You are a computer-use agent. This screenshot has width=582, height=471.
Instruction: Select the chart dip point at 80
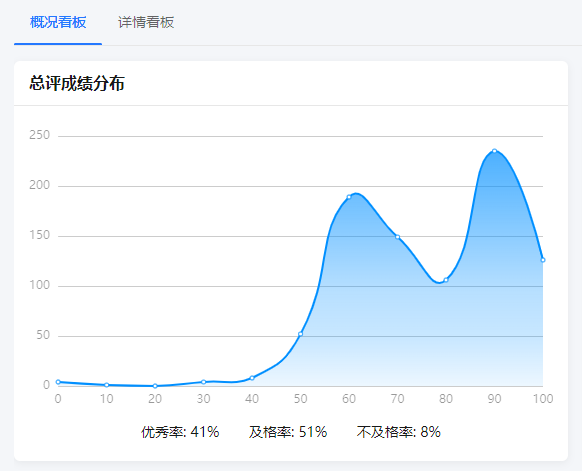[x=446, y=280]
